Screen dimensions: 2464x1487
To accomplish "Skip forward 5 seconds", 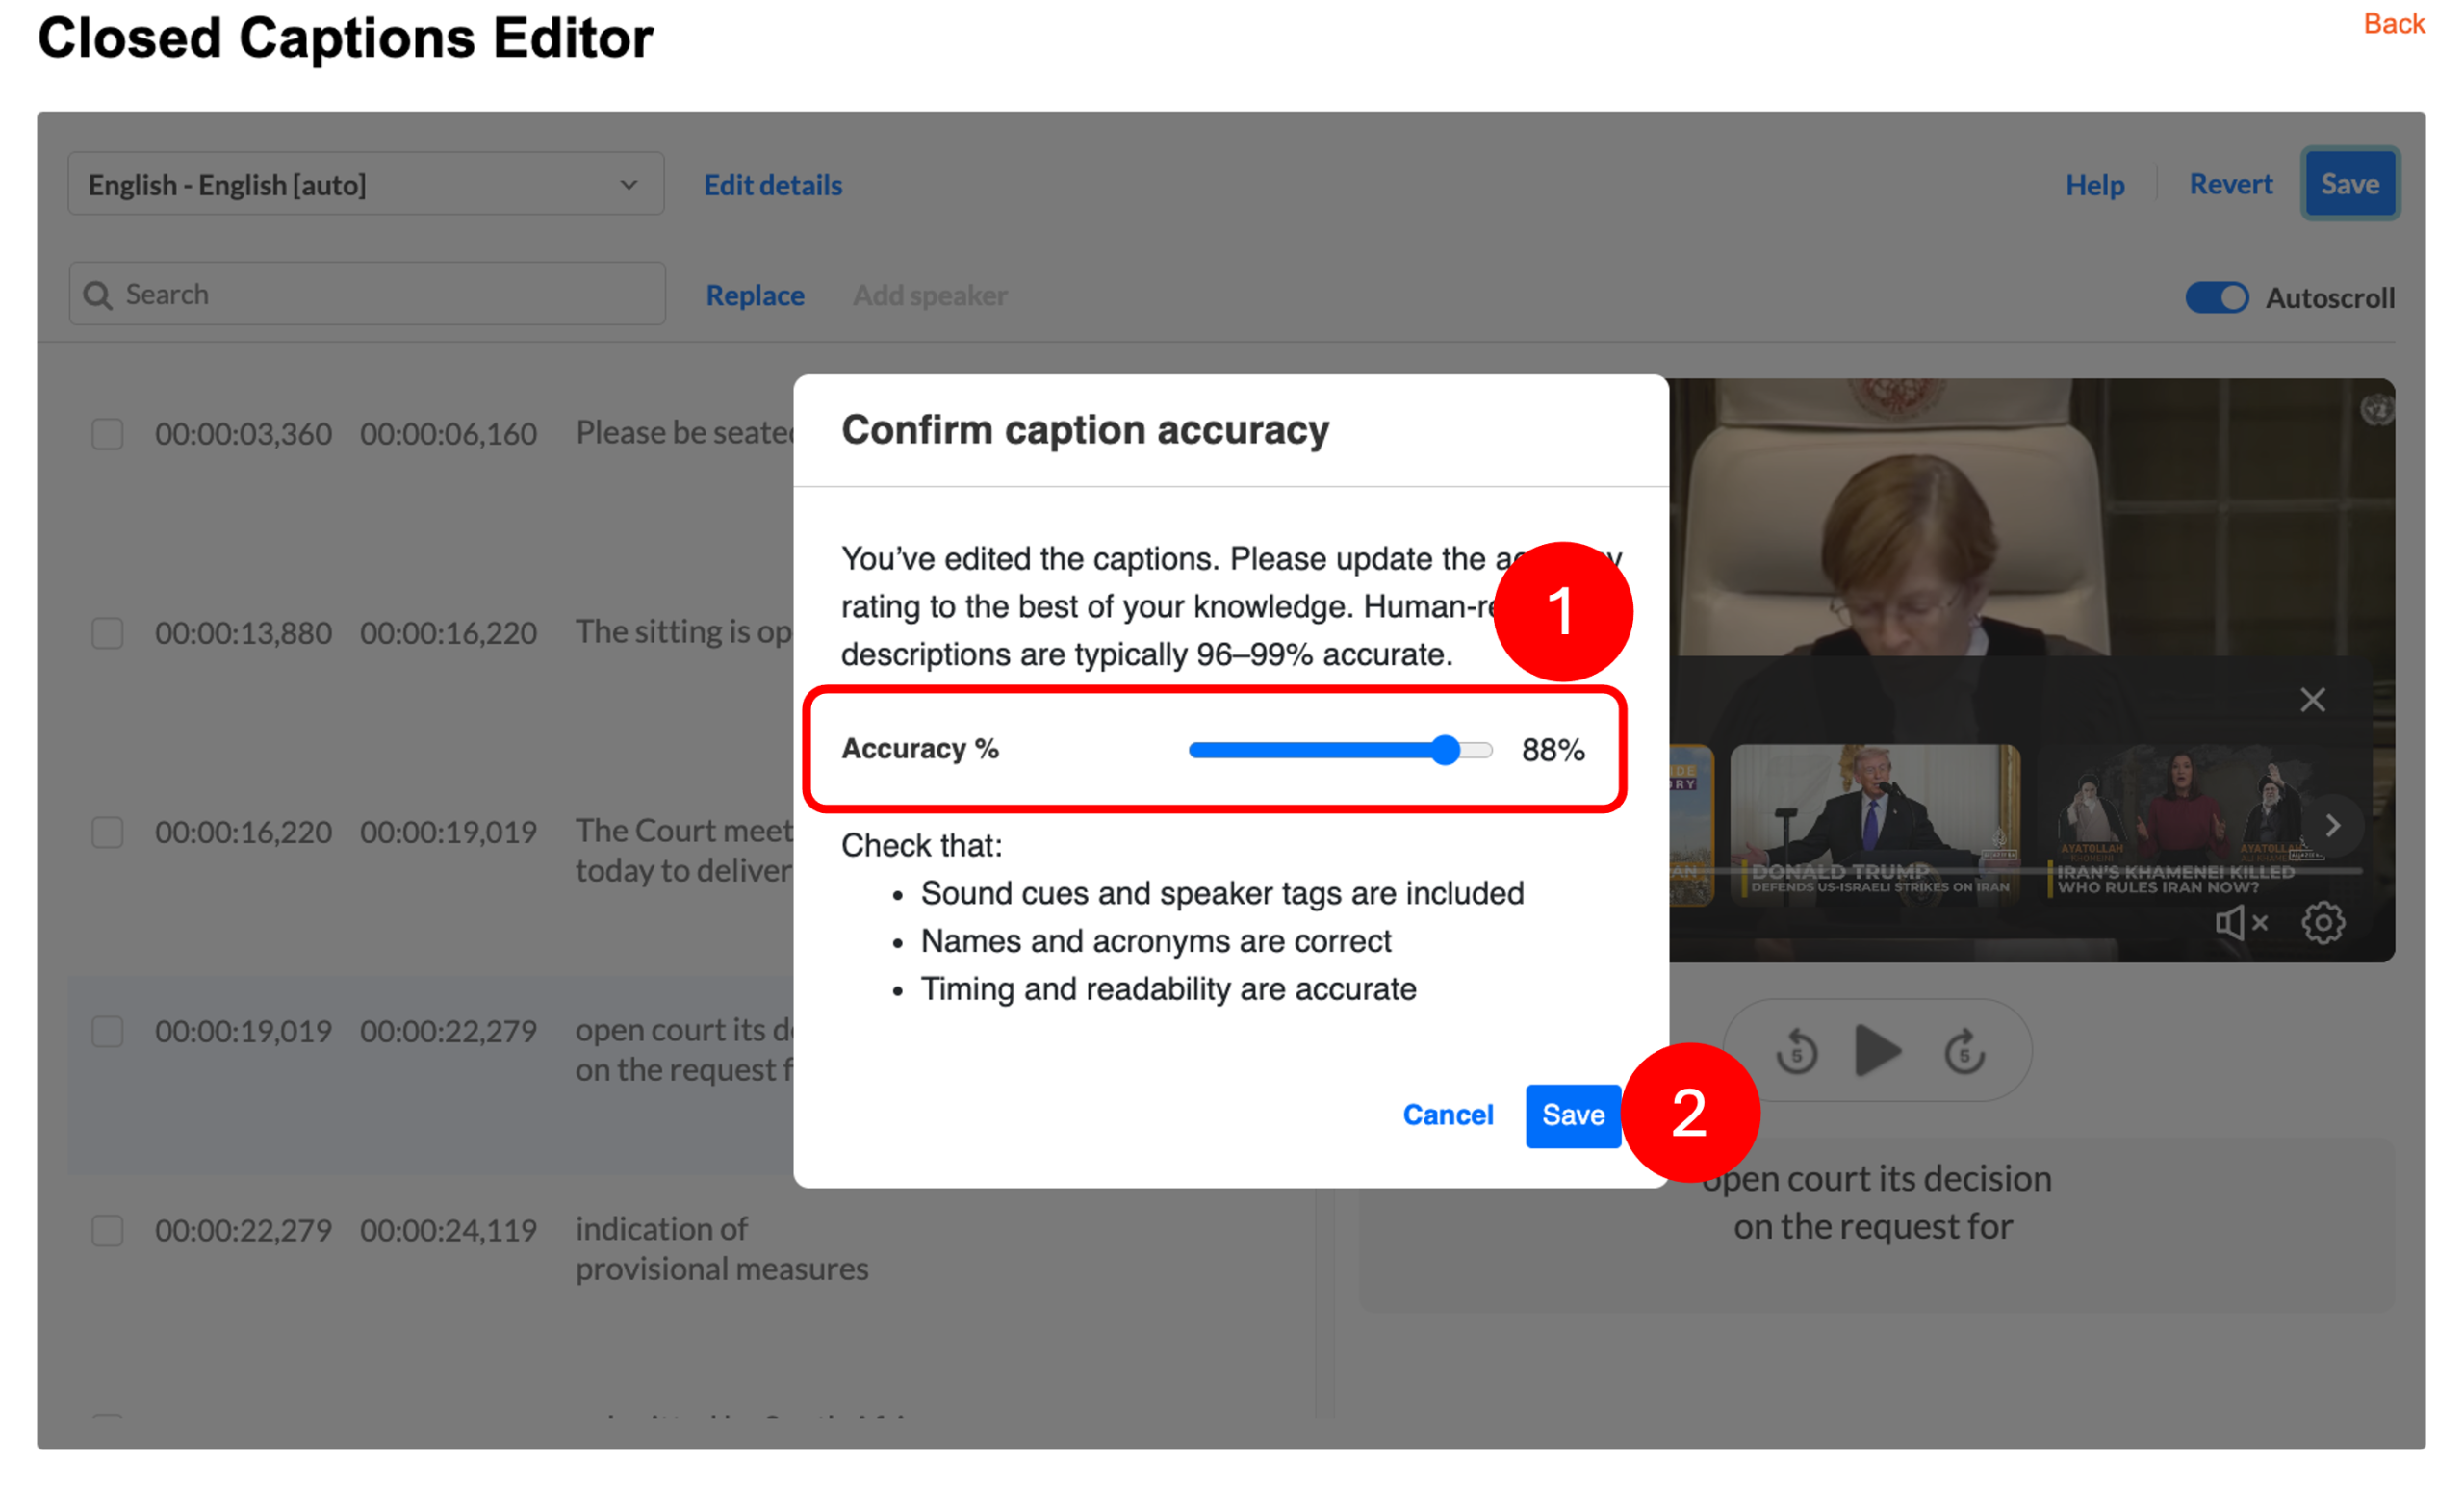I will 1964,1052.
